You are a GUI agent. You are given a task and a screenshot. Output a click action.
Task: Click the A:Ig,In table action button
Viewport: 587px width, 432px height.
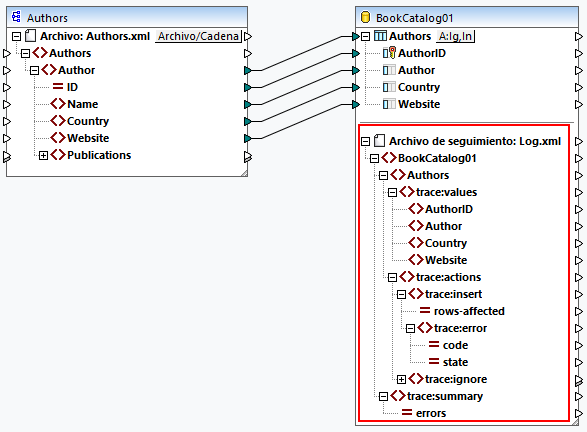tap(456, 36)
